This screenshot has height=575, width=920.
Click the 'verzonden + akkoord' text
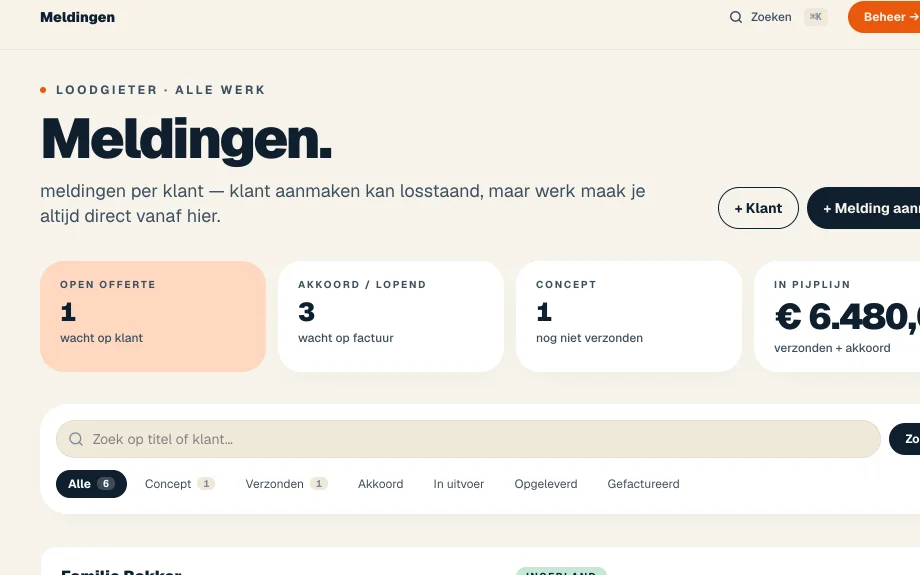(x=832, y=348)
